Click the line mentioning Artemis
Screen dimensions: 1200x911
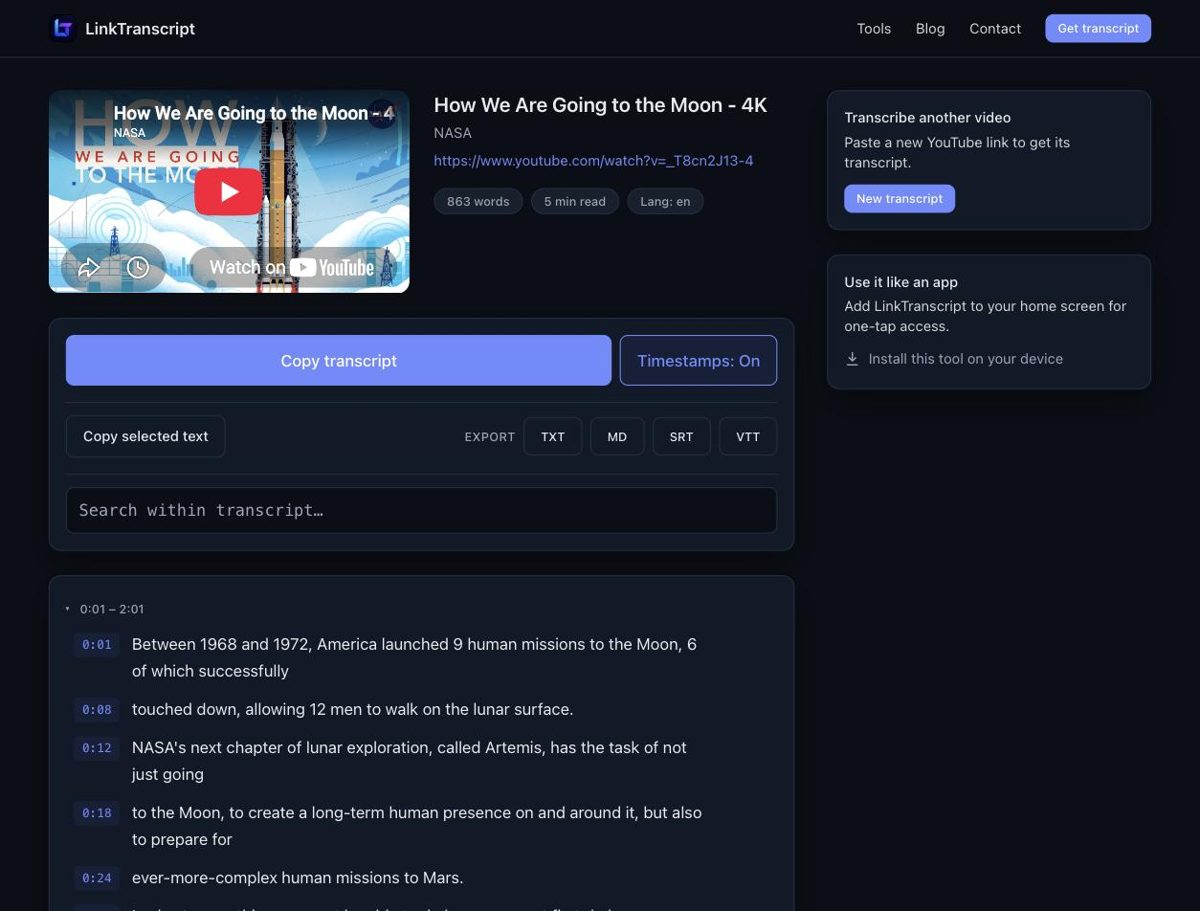[x=409, y=761]
